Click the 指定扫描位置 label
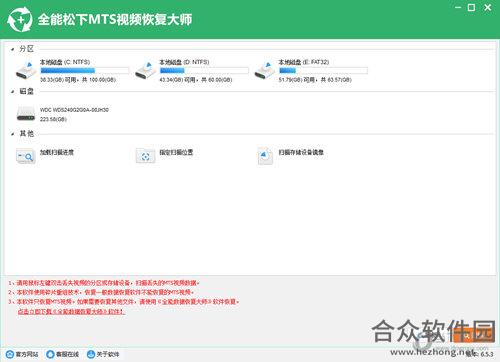 point(176,152)
